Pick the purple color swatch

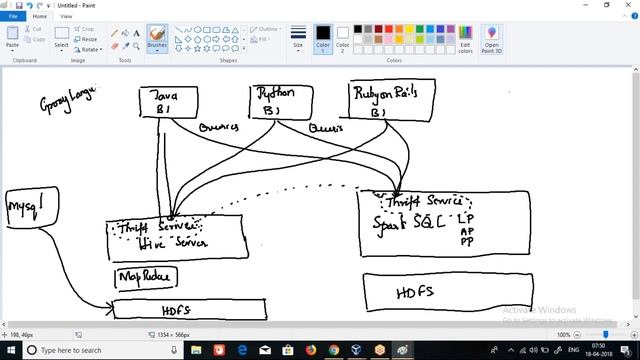click(x=451, y=29)
